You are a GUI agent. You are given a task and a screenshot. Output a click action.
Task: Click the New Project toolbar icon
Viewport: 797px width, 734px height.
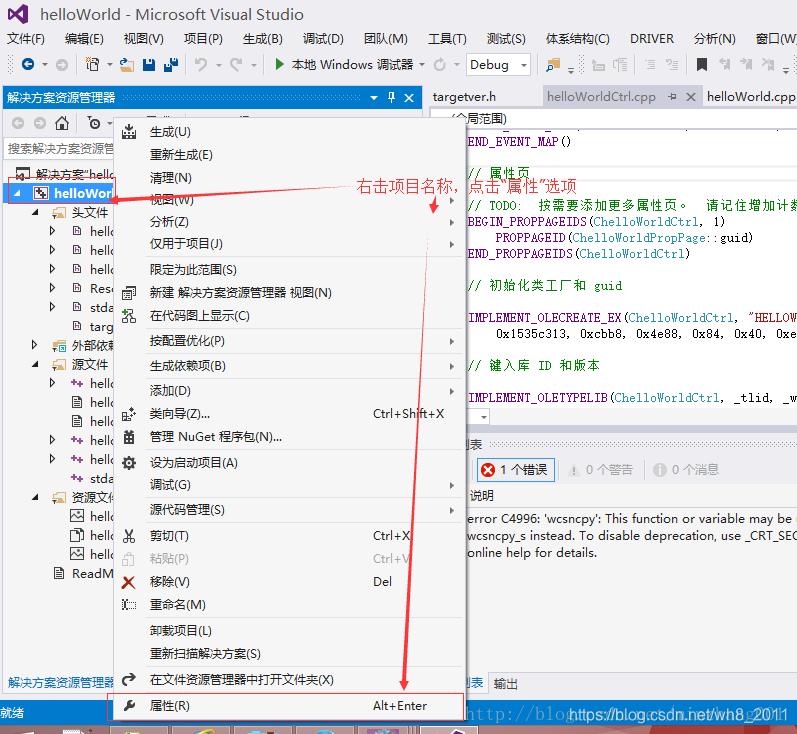click(x=92, y=65)
